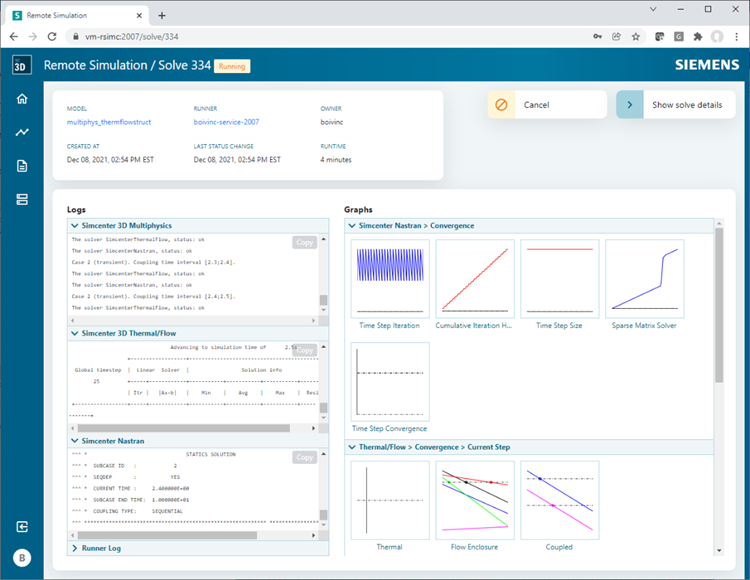Select the Remote Simulation browser tab
The height and width of the screenshot is (580, 750).
click(x=77, y=15)
